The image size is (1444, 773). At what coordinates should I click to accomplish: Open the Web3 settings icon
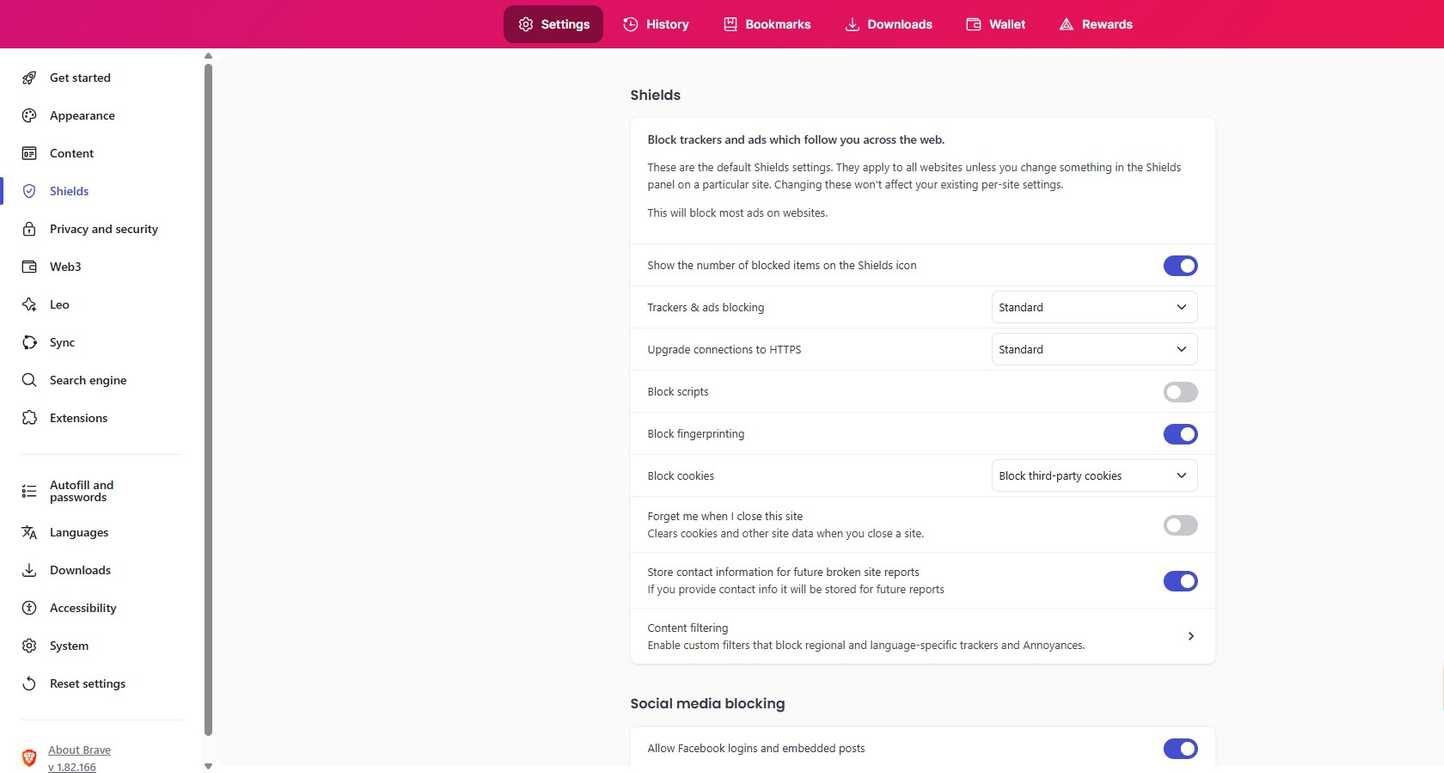pos(28,266)
